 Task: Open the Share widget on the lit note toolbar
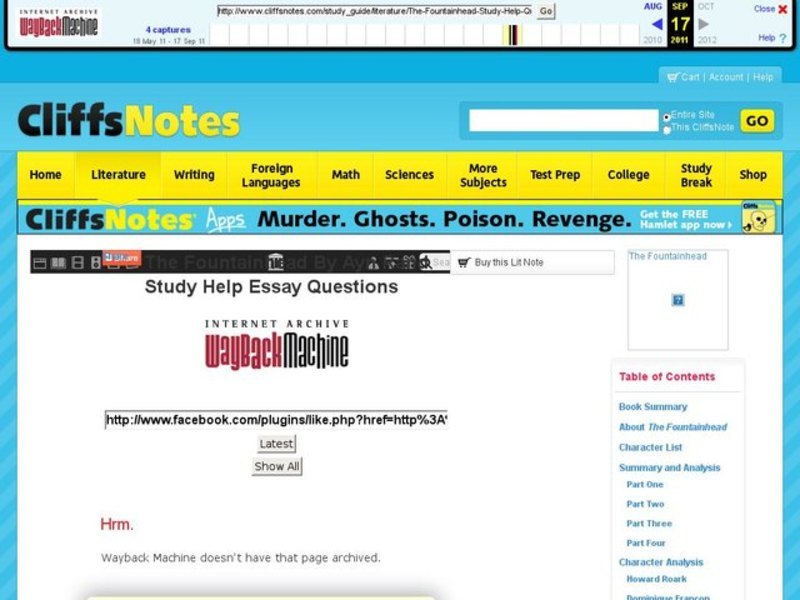(x=120, y=259)
